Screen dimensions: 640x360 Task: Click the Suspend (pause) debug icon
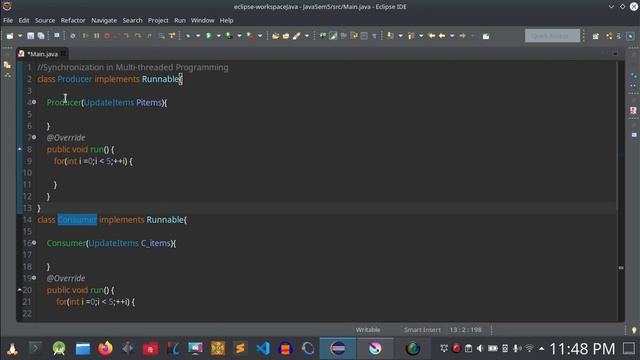click(x=97, y=36)
